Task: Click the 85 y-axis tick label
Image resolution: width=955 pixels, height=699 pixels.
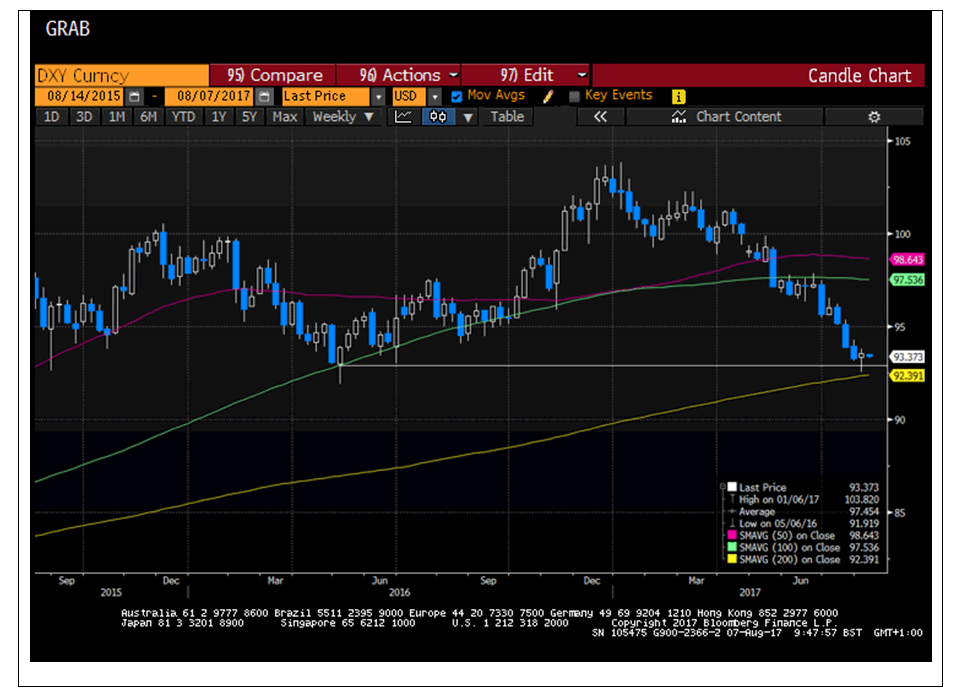Action: point(900,513)
